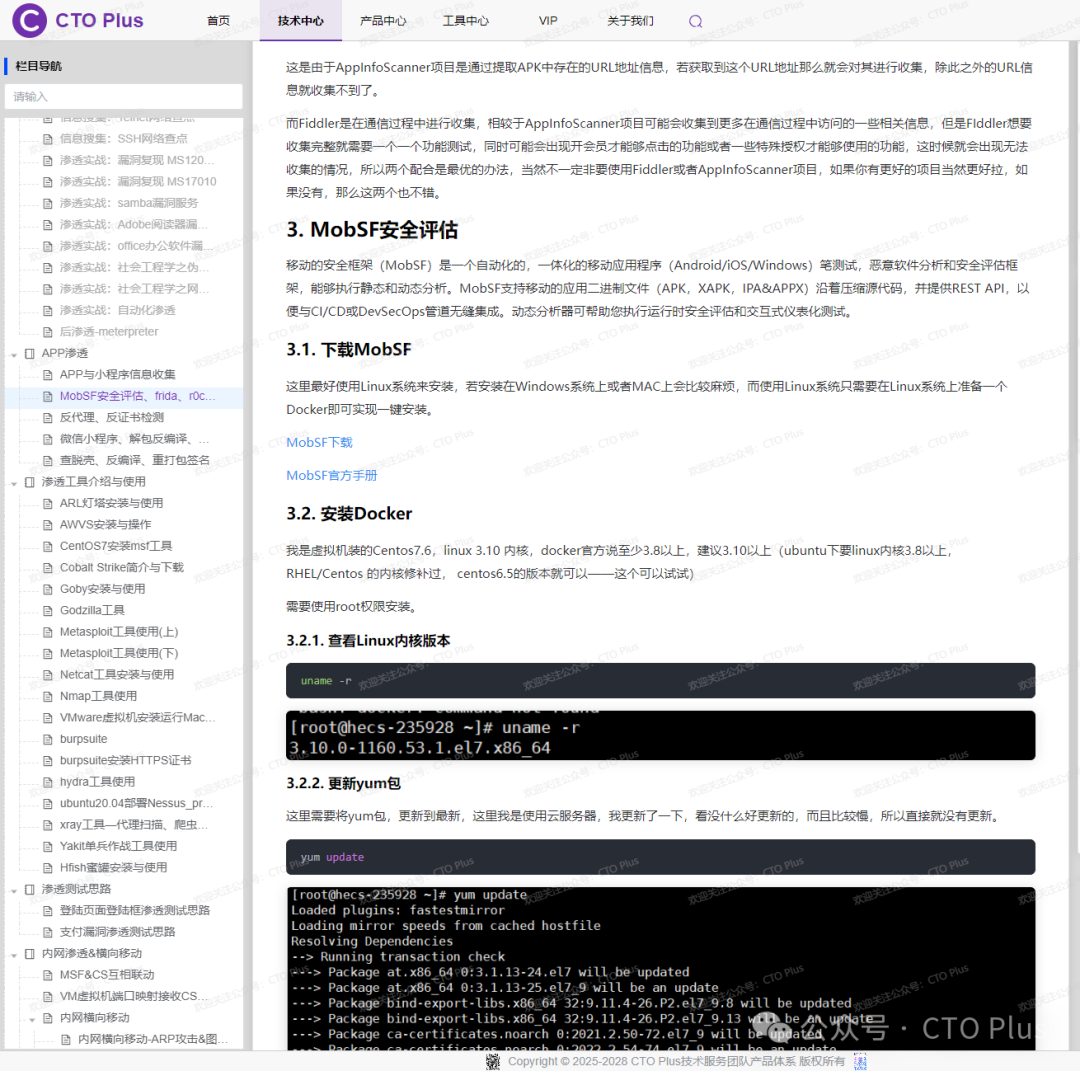Click the CTO Plus logo icon
This screenshot has height=1071, width=1080.
click(29, 20)
